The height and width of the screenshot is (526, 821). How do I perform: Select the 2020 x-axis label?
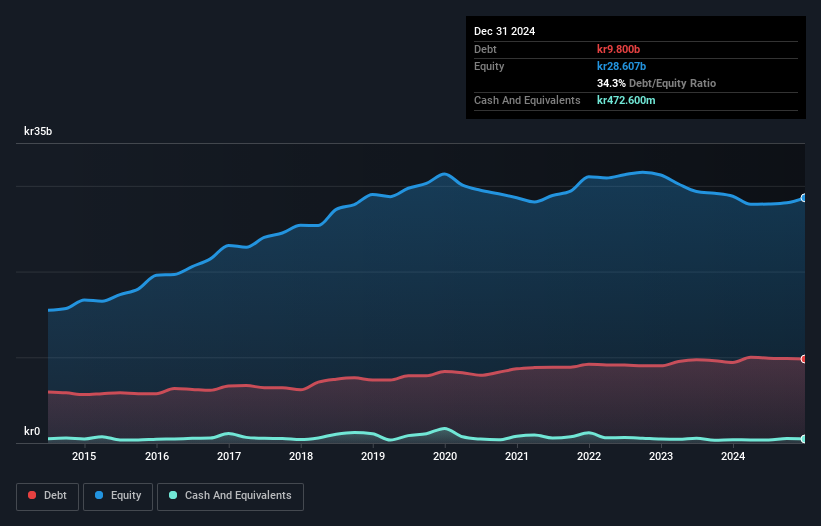(445, 456)
